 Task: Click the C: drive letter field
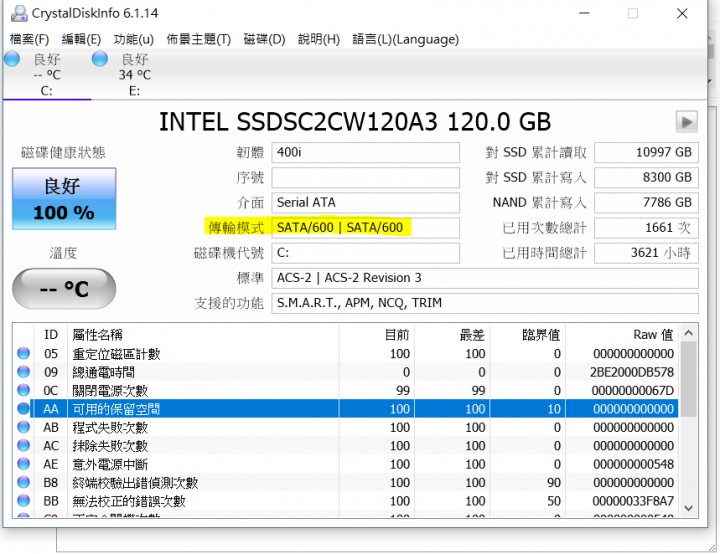[366, 253]
